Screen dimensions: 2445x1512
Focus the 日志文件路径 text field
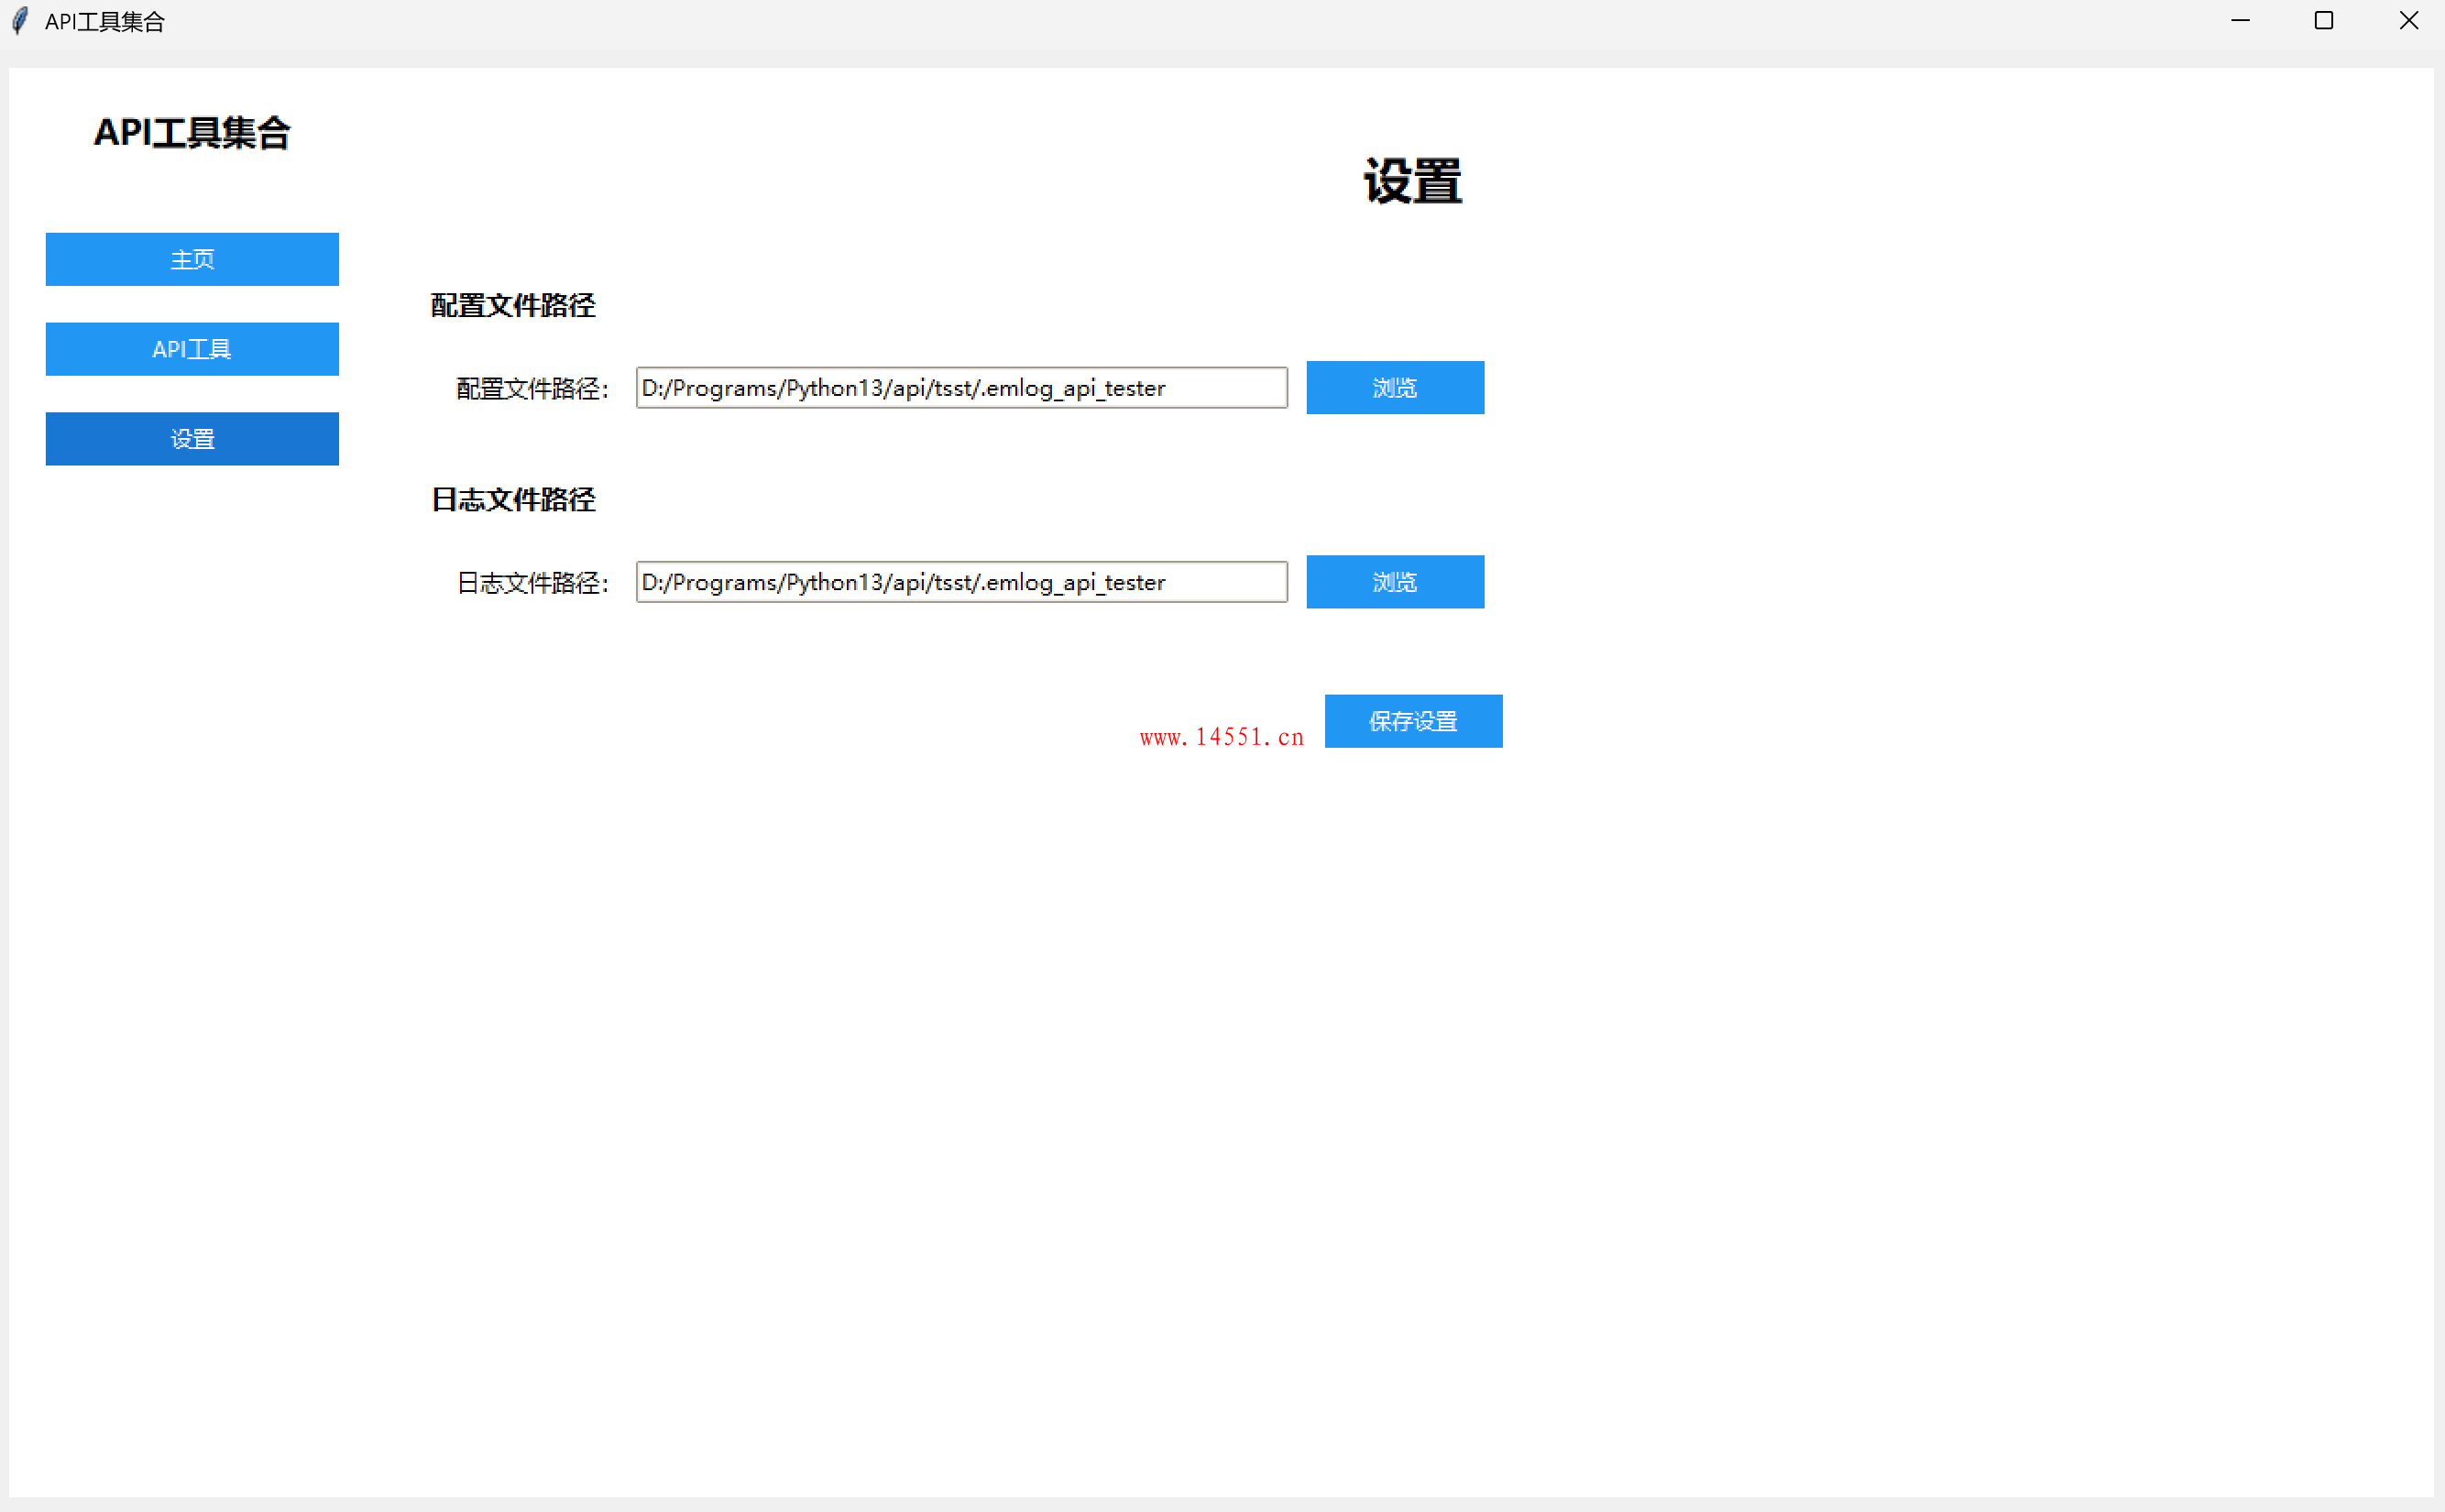(960, 582)
